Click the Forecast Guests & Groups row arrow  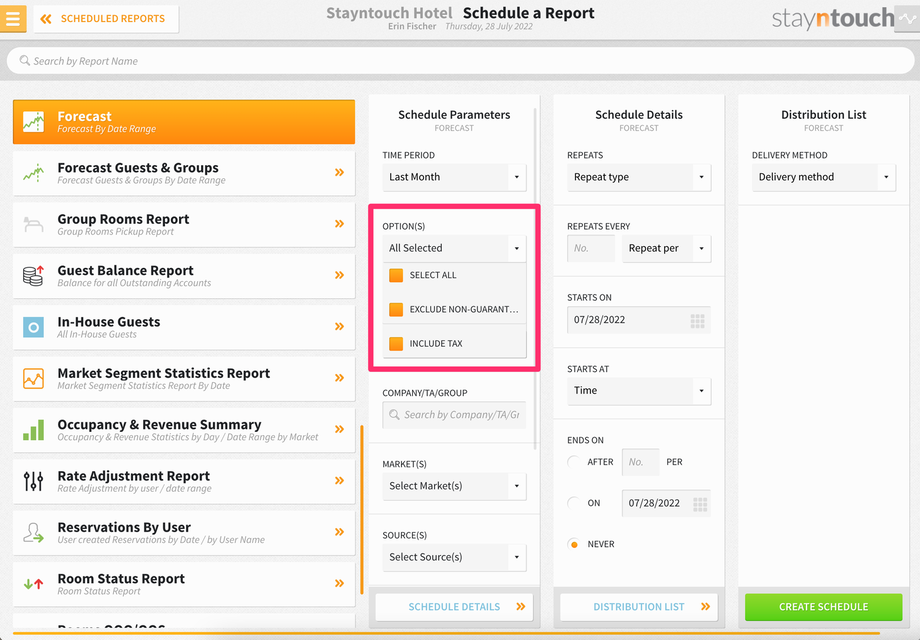pyautogui.click(x=339, y=172)
